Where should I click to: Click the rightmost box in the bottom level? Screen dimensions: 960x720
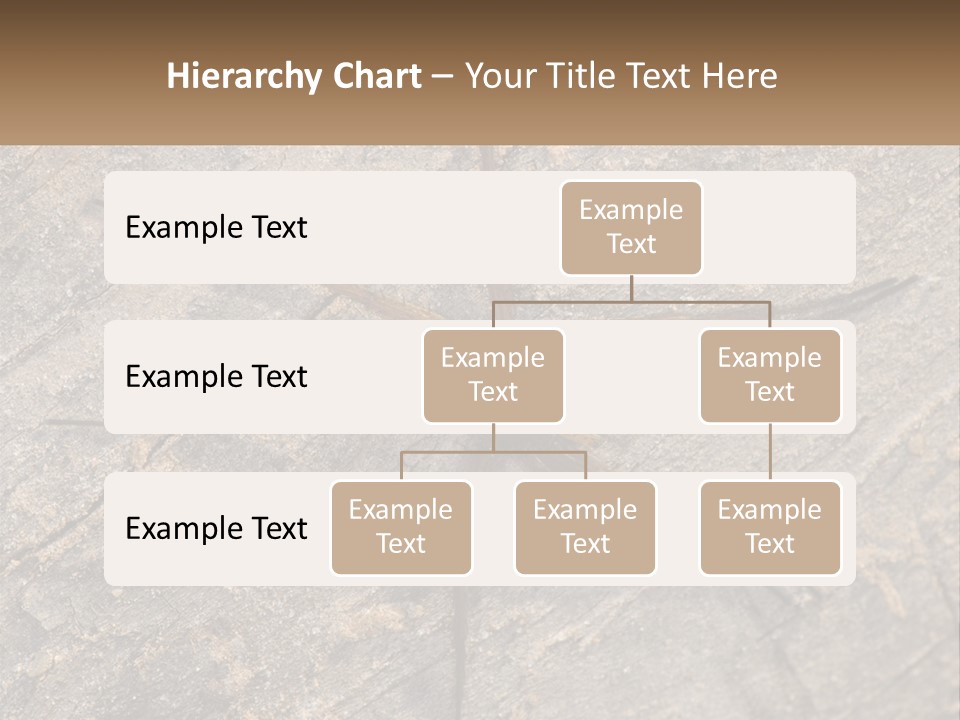770,527
